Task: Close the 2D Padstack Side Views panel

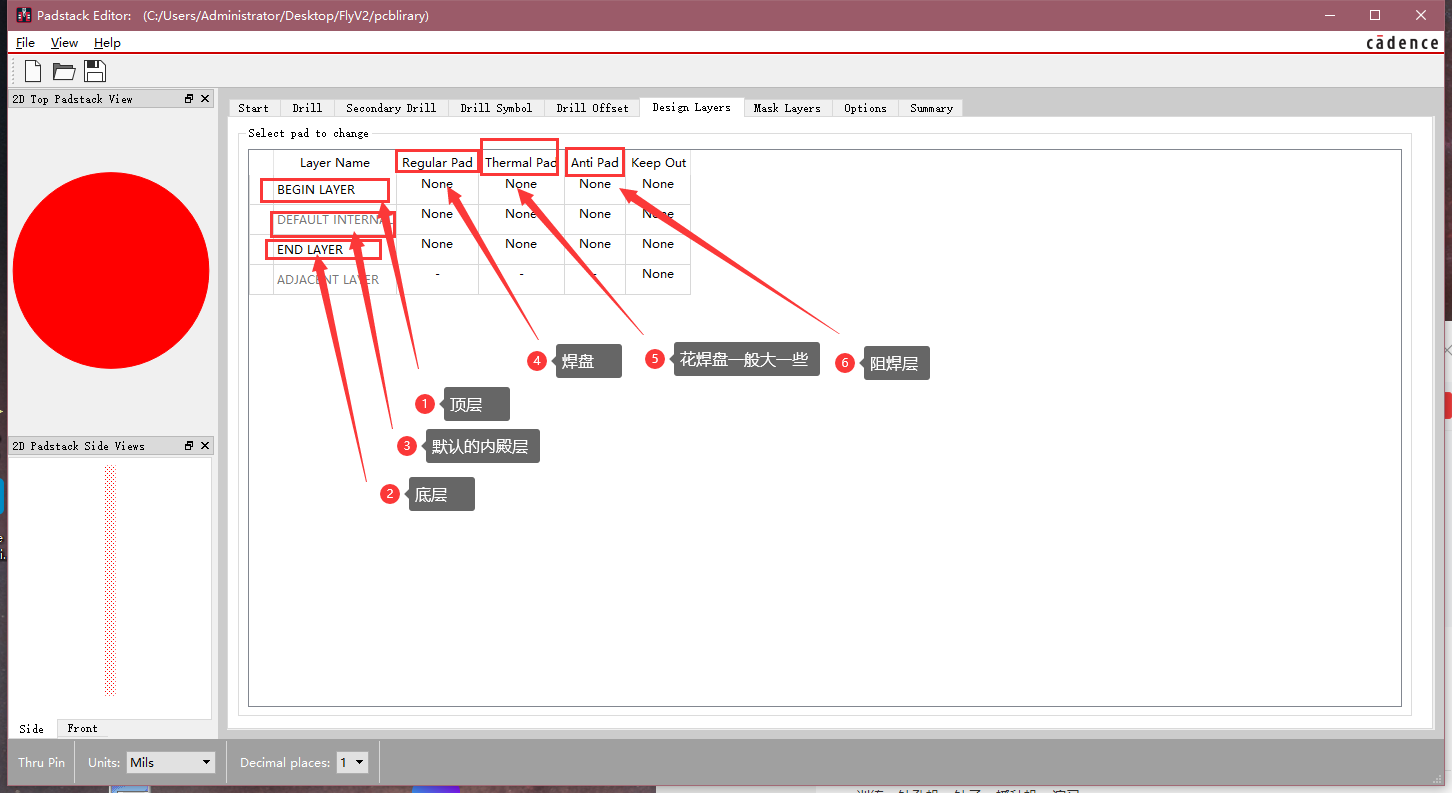Action: pos(205,445)
